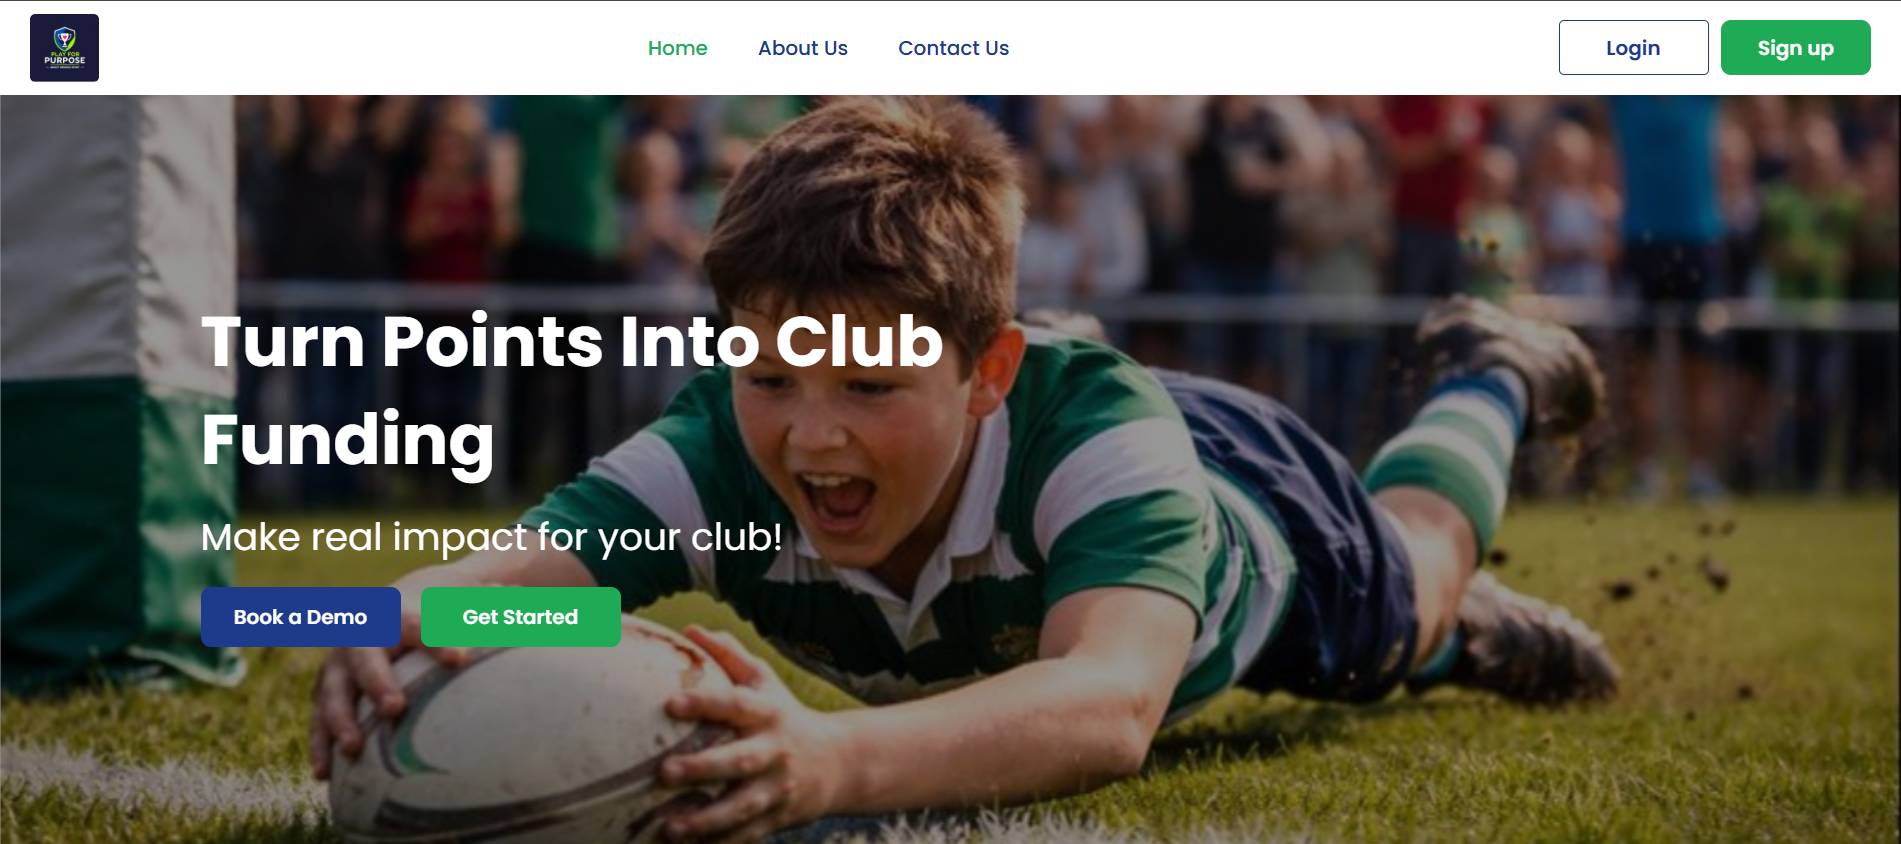Click the Get Started button

(520, 617)
